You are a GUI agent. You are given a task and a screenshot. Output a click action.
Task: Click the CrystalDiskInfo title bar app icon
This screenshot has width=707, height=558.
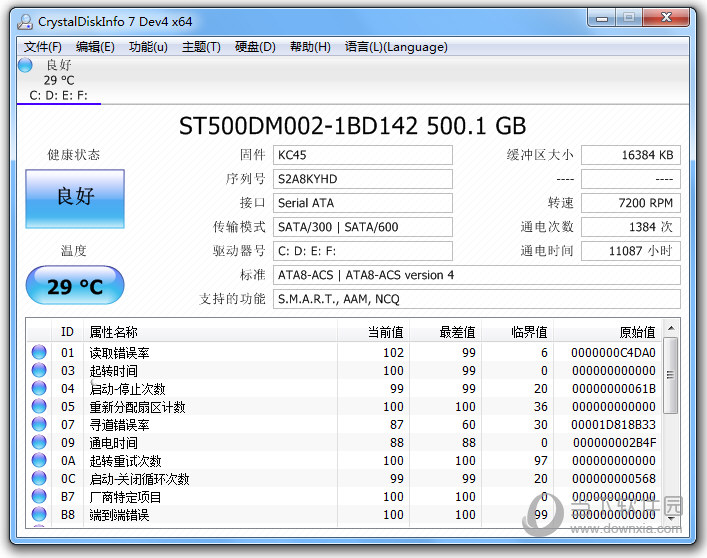coord(25,21)
